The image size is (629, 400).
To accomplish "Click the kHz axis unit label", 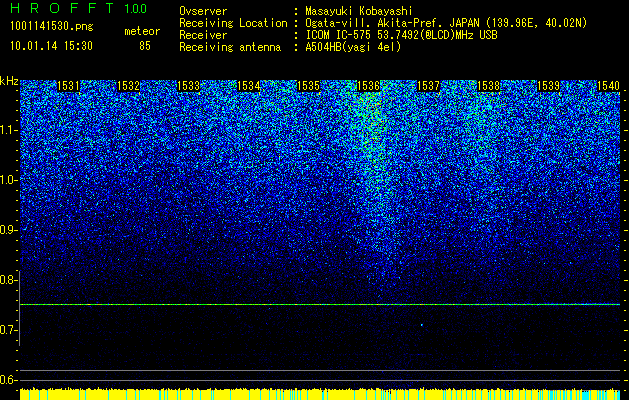I will [9, 81].
